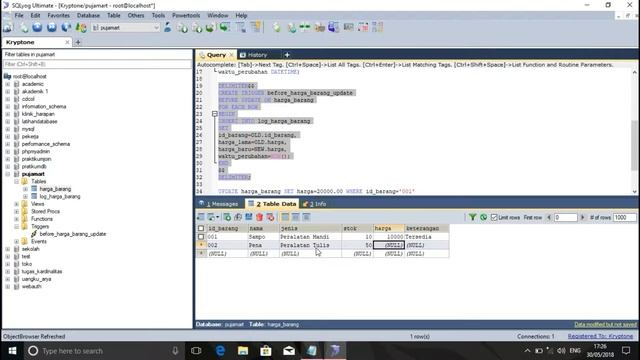Click the Task View taskbar icon
The height and width of the screenshot is (360, 640).
click(196, 351)
